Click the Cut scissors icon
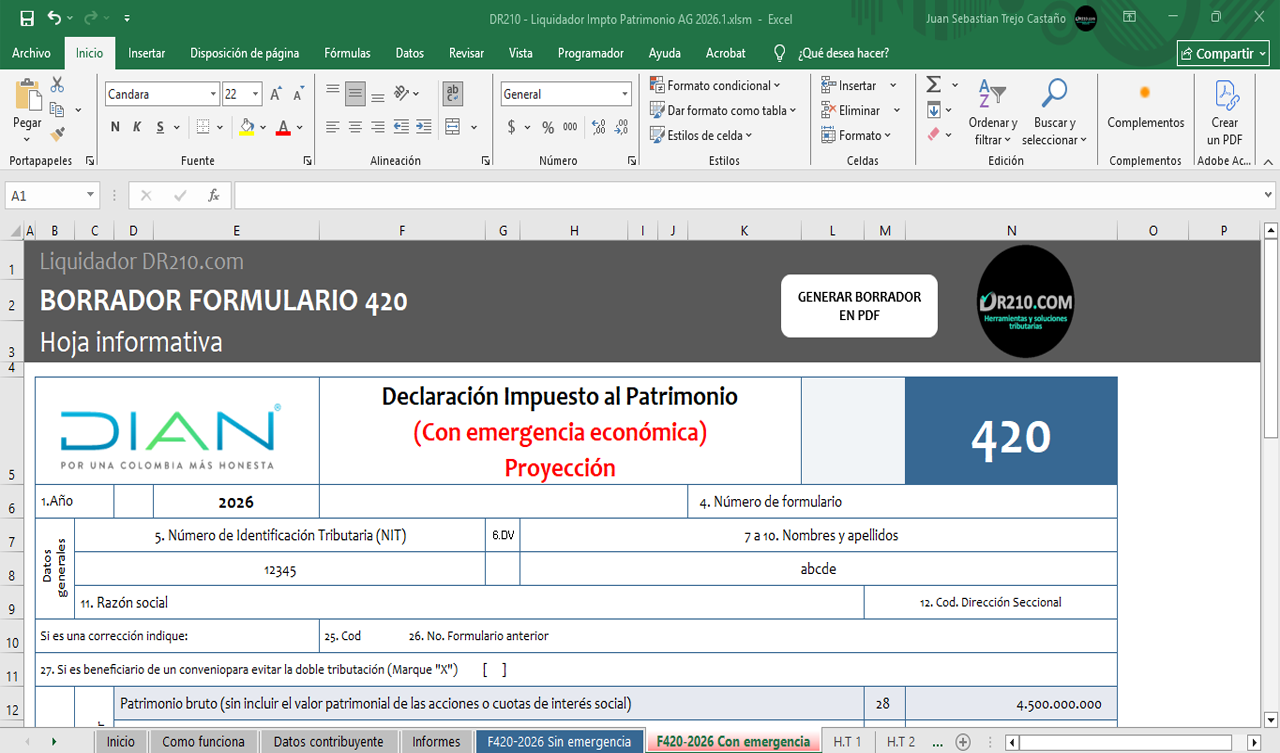Image resolution: width=1280 pixels, height=753 pixels. point(57,85)
